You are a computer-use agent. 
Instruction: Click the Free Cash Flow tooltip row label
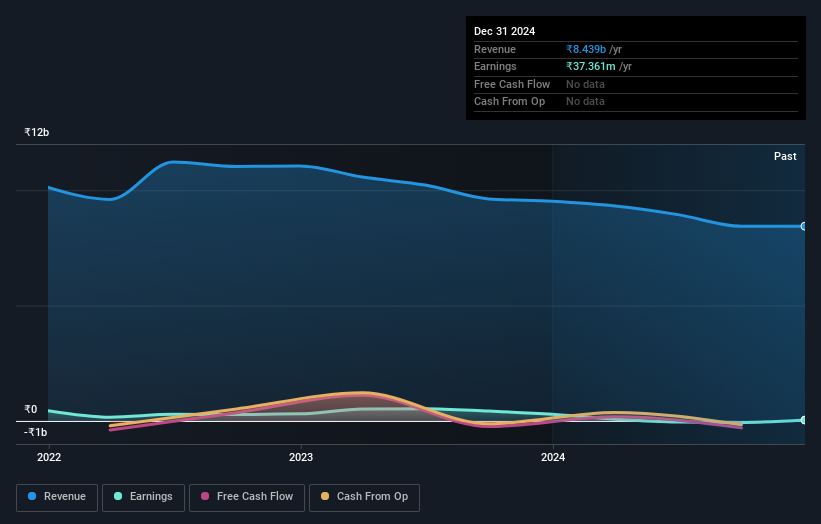point(512,84)
